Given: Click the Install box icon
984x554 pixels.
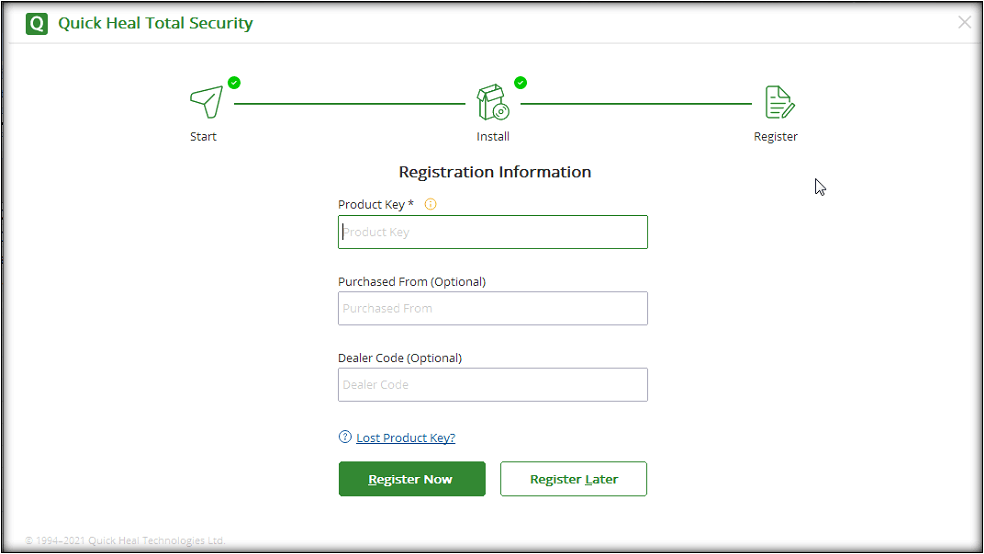Looking at the screenshot, I should coord(493,102).
